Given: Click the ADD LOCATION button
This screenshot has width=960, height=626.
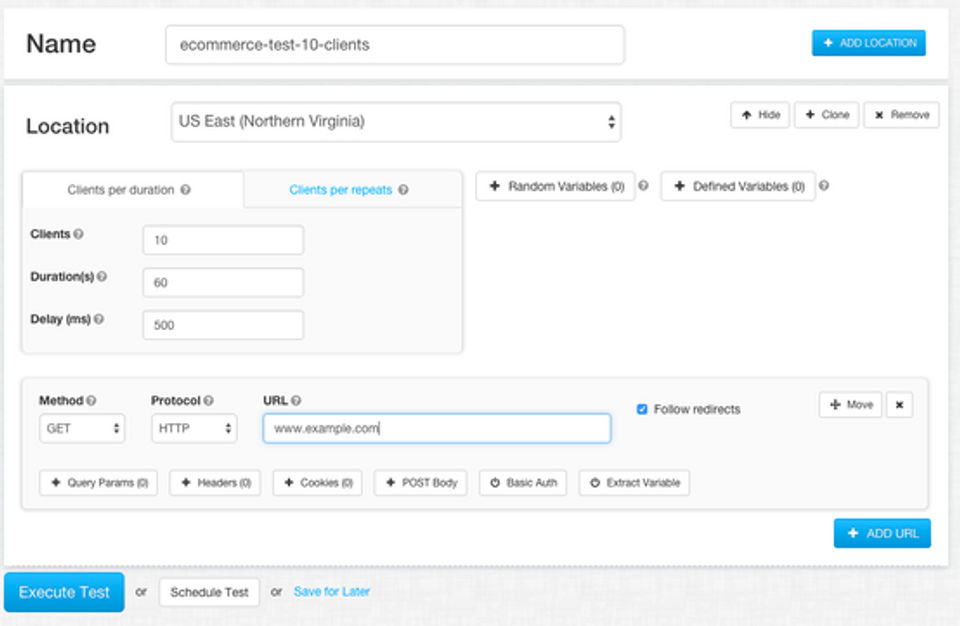Looking at the screenshot, I should 868,43.
